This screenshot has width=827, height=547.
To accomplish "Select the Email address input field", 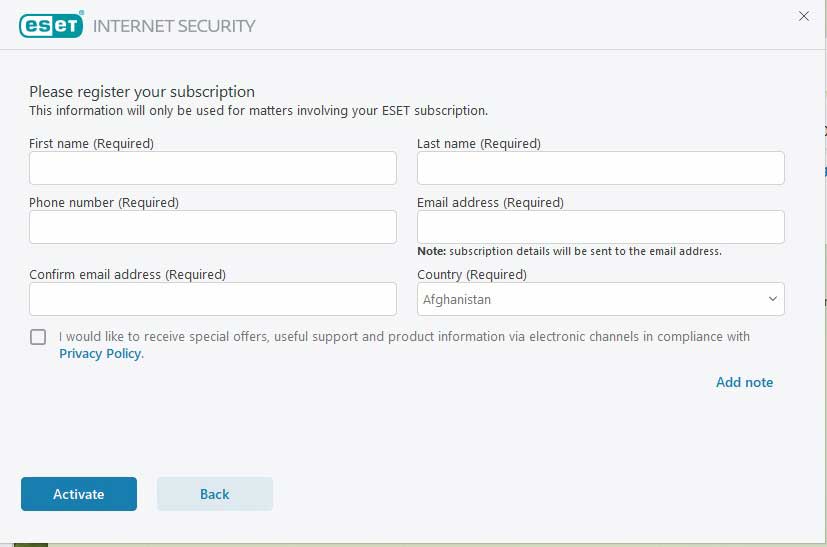I will pos(600,227).
